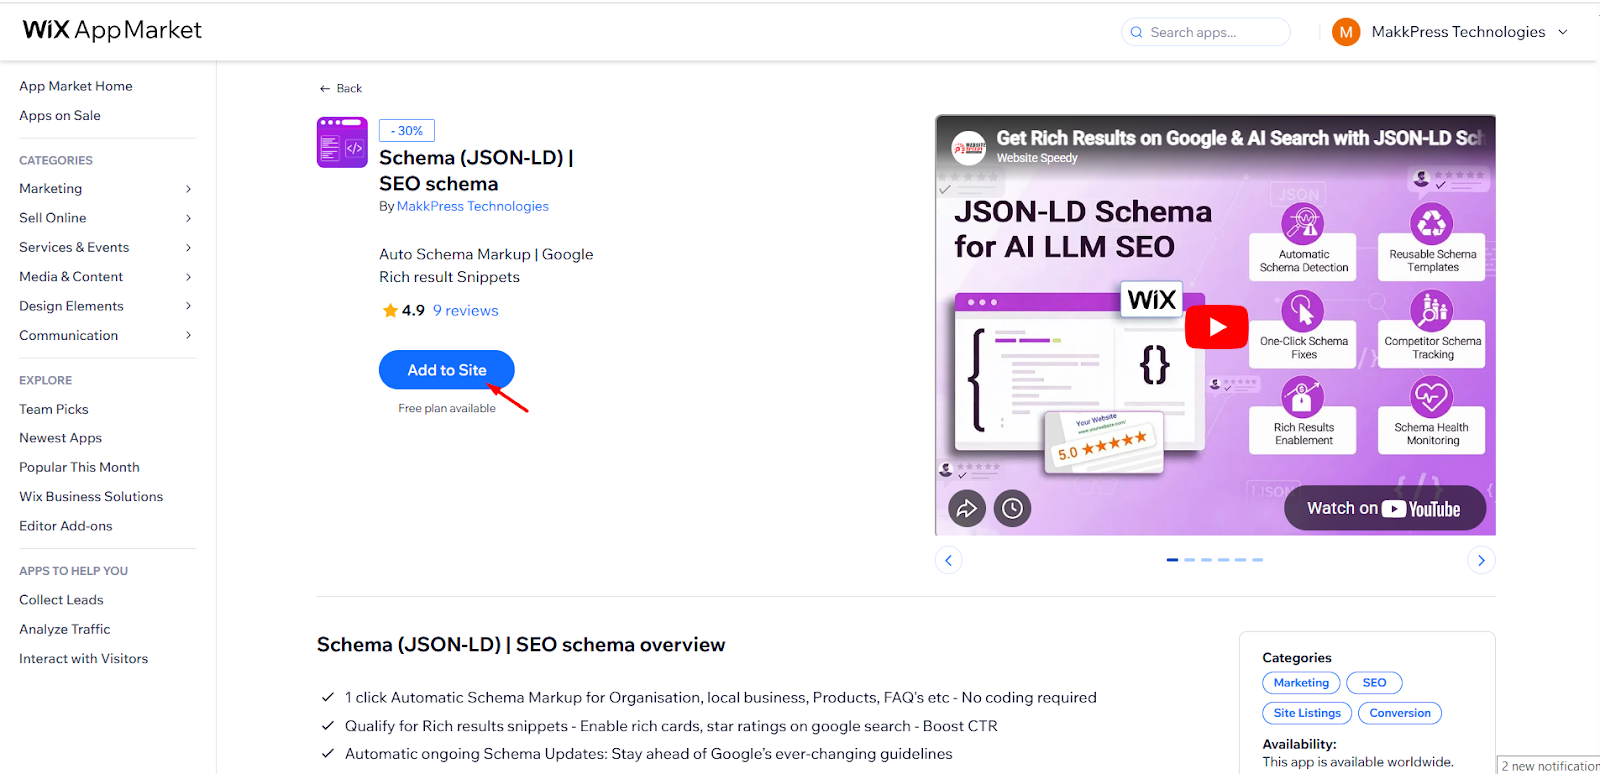This screenshot has height=774, width=1600.
Task: Click the Search apps input field
Action: coord(1212,32)
